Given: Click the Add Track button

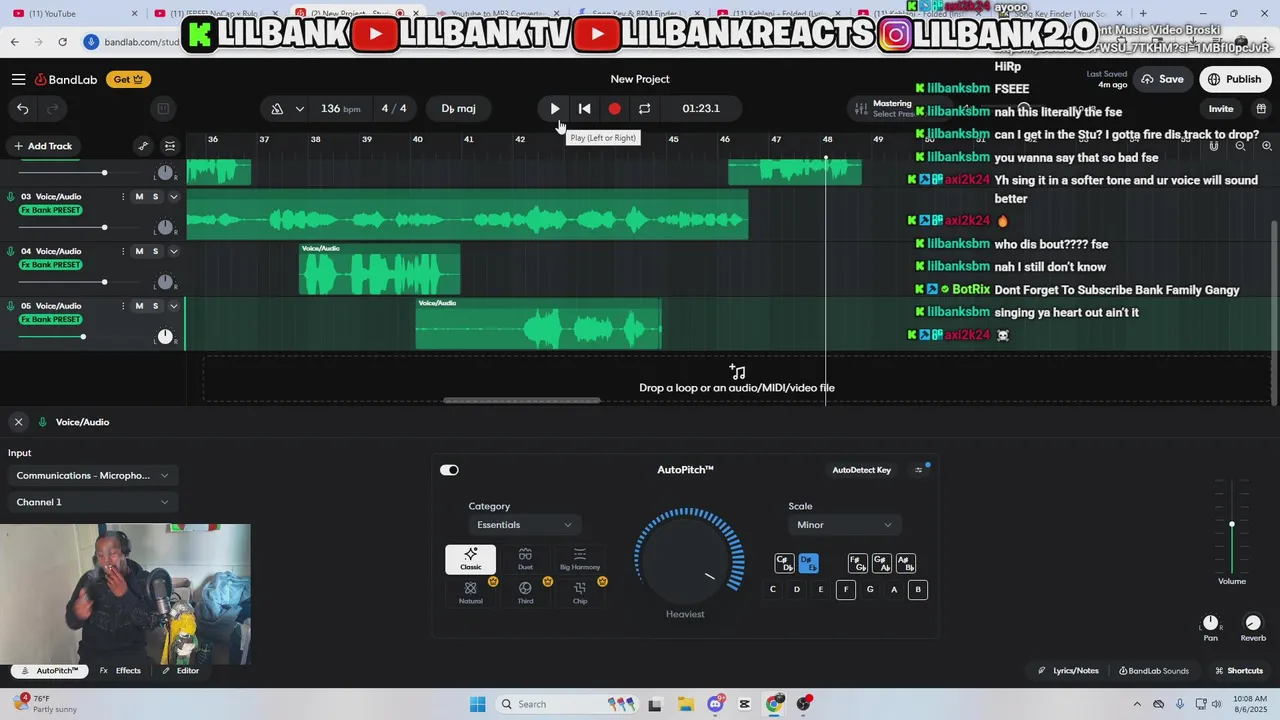Looking at the screenshot, I should pos(43,146).
